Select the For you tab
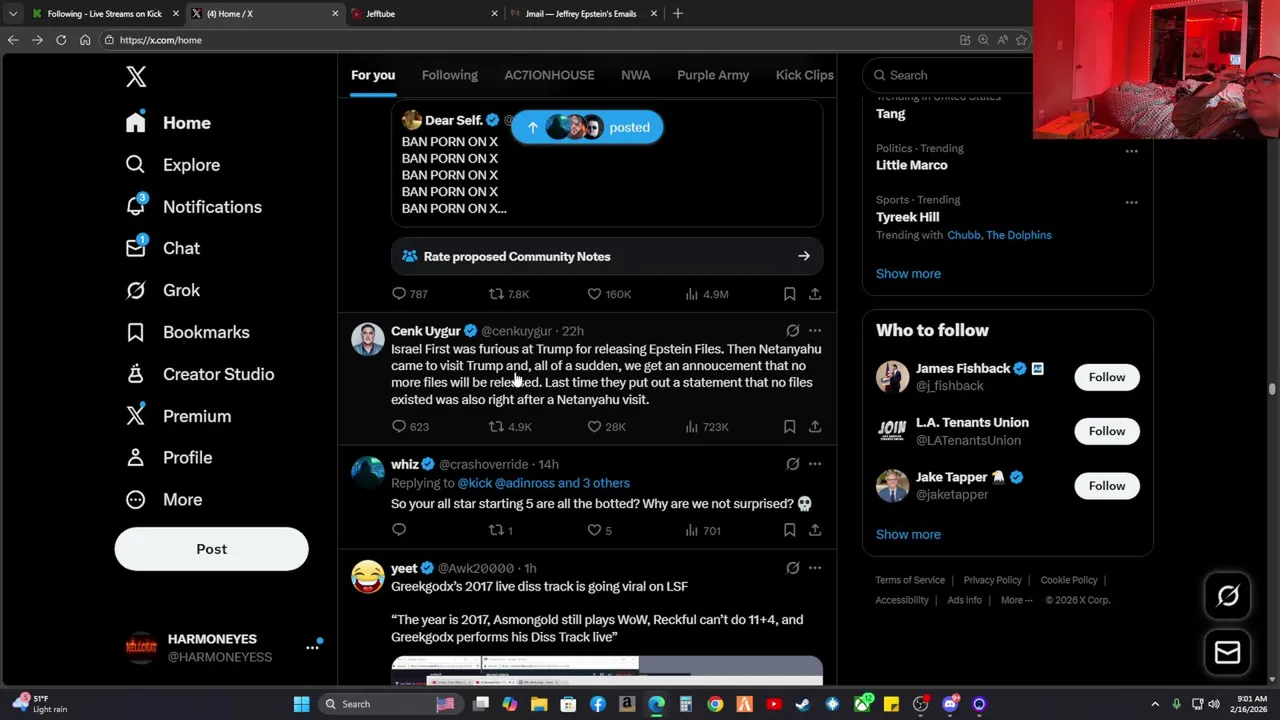 (373, 75)
